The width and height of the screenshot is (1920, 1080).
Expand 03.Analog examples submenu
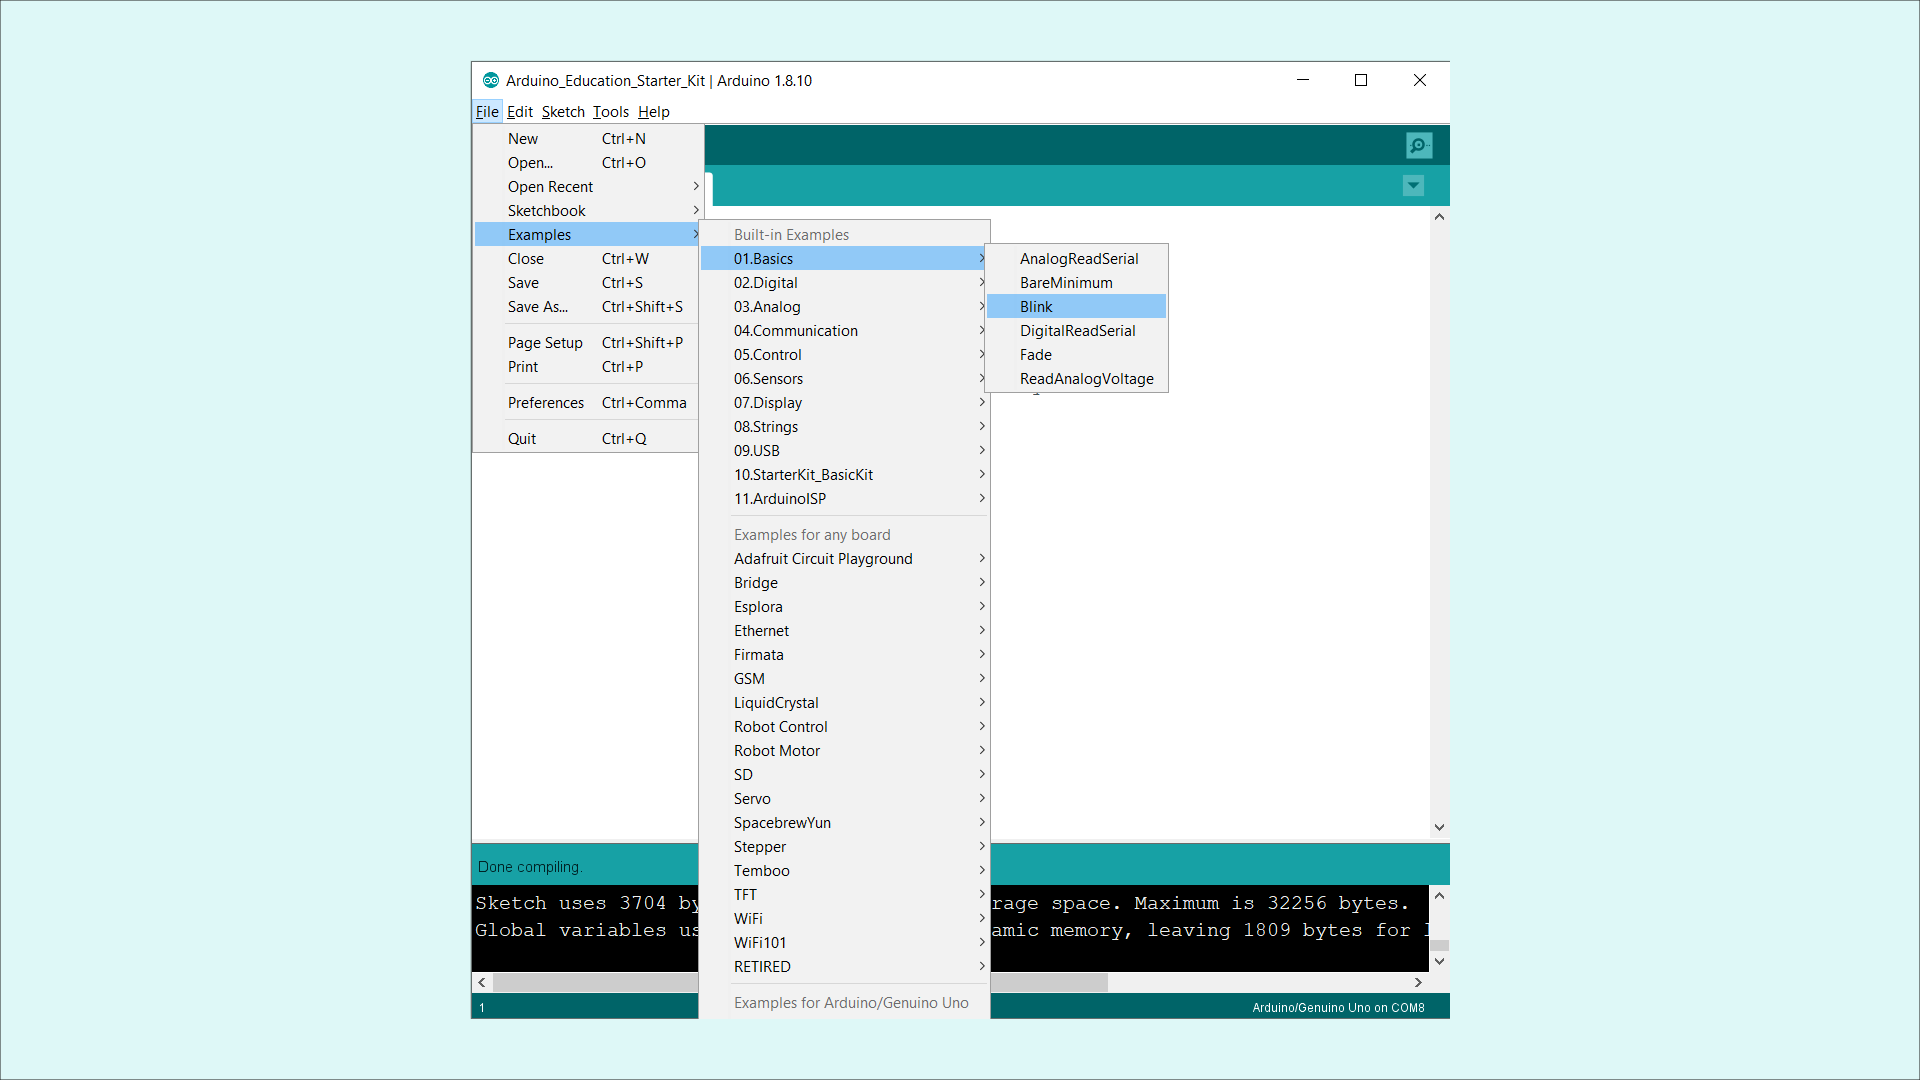coord(845,307)
